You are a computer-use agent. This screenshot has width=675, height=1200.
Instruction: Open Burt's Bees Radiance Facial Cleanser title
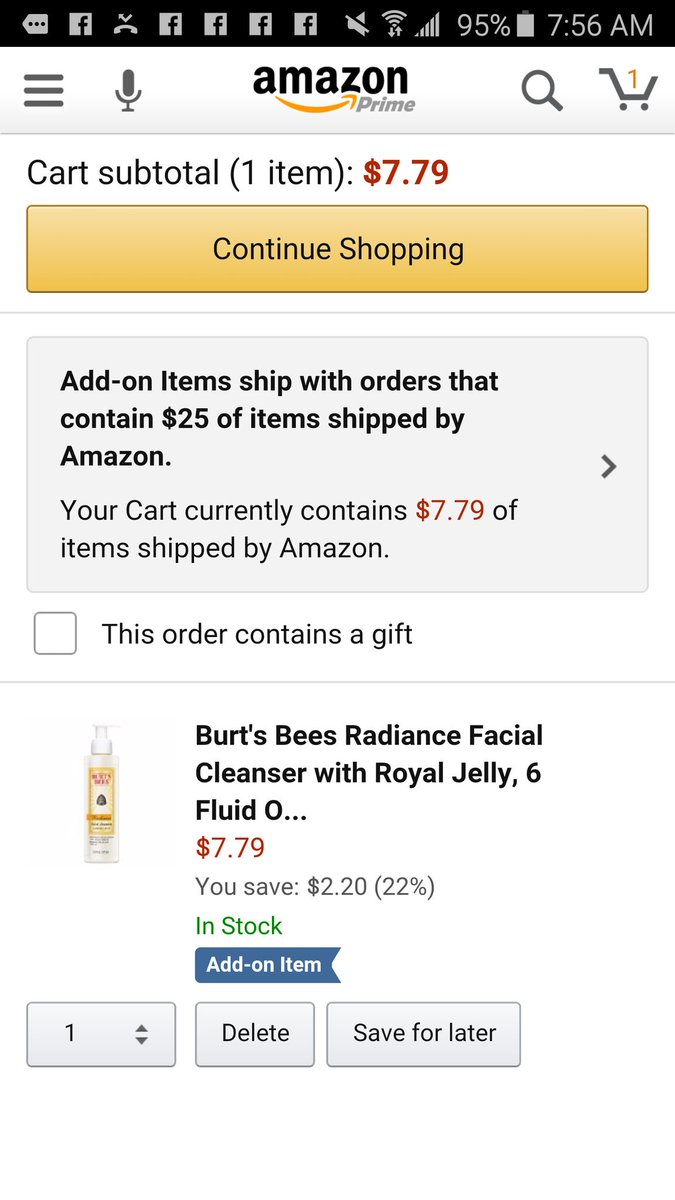click(x=369, y=772)
